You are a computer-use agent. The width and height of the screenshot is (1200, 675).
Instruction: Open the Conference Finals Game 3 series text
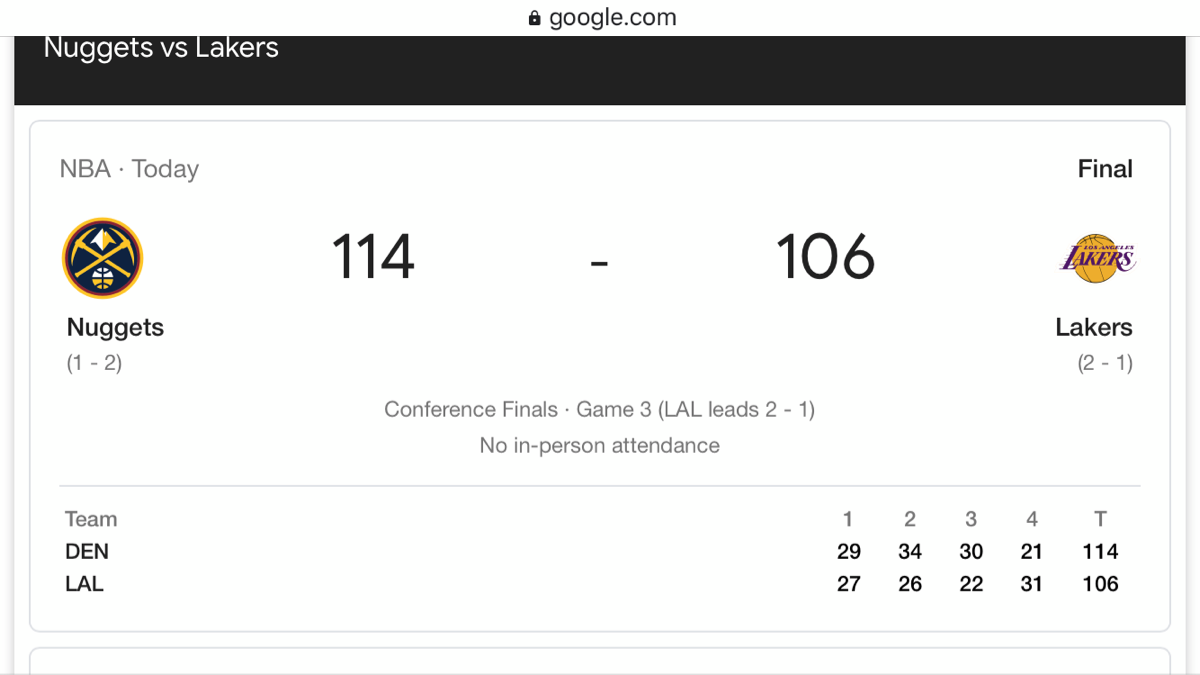[599, 409]
